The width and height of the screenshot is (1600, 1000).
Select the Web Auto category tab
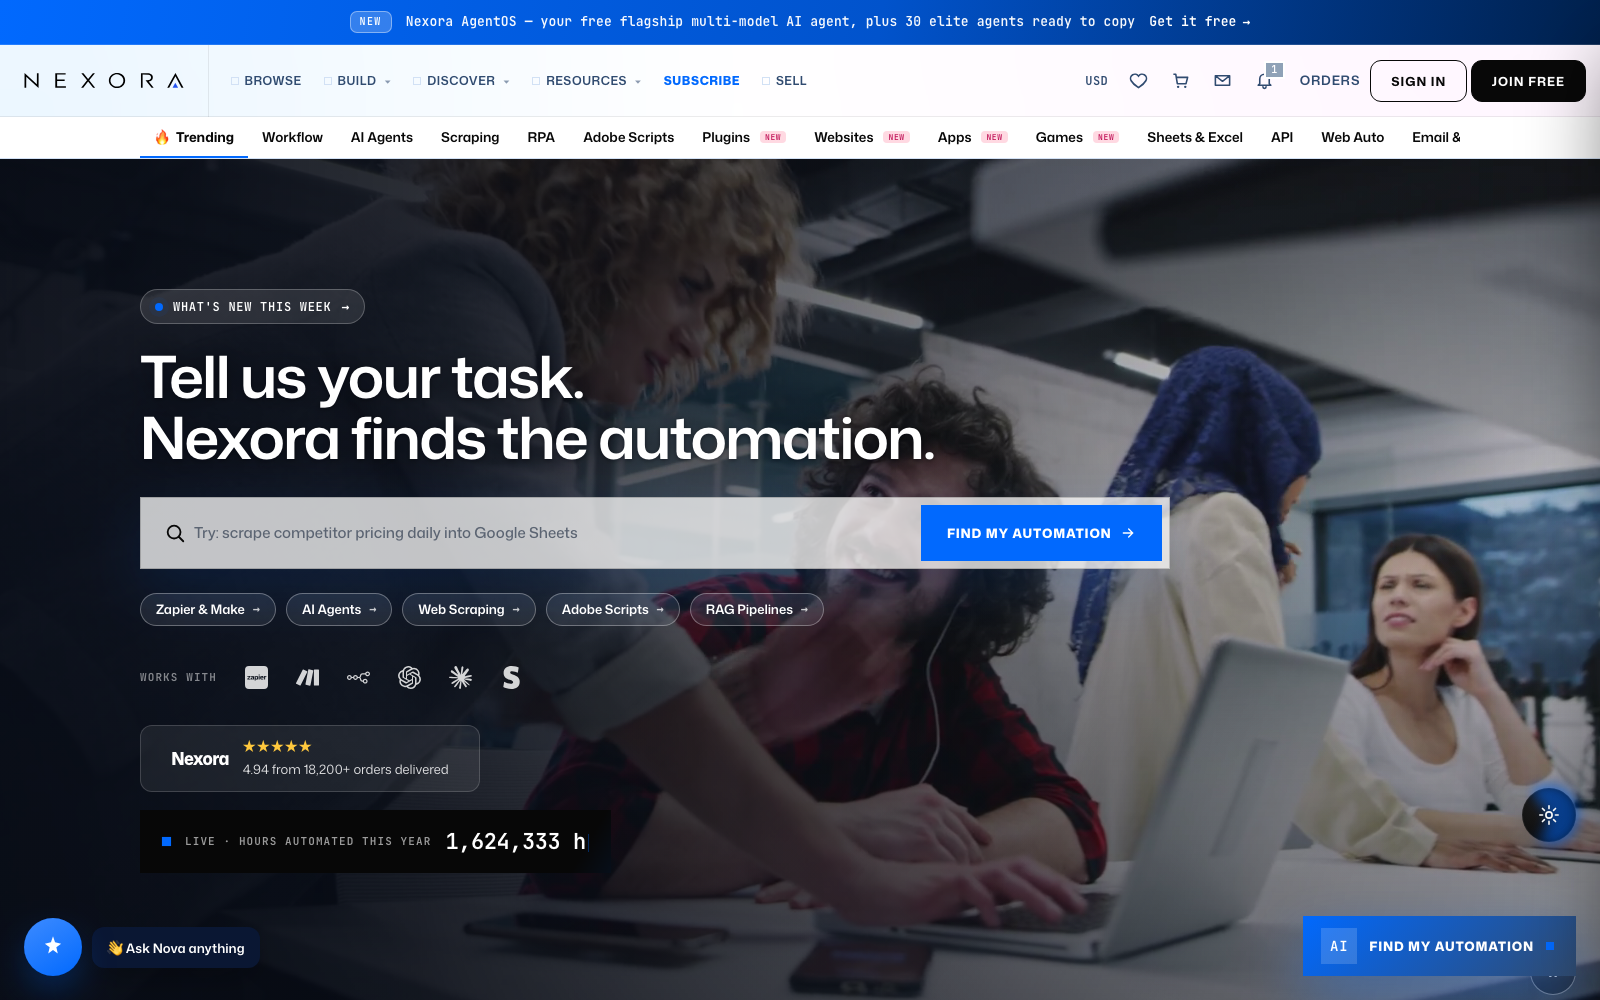tap(1353, 138)
